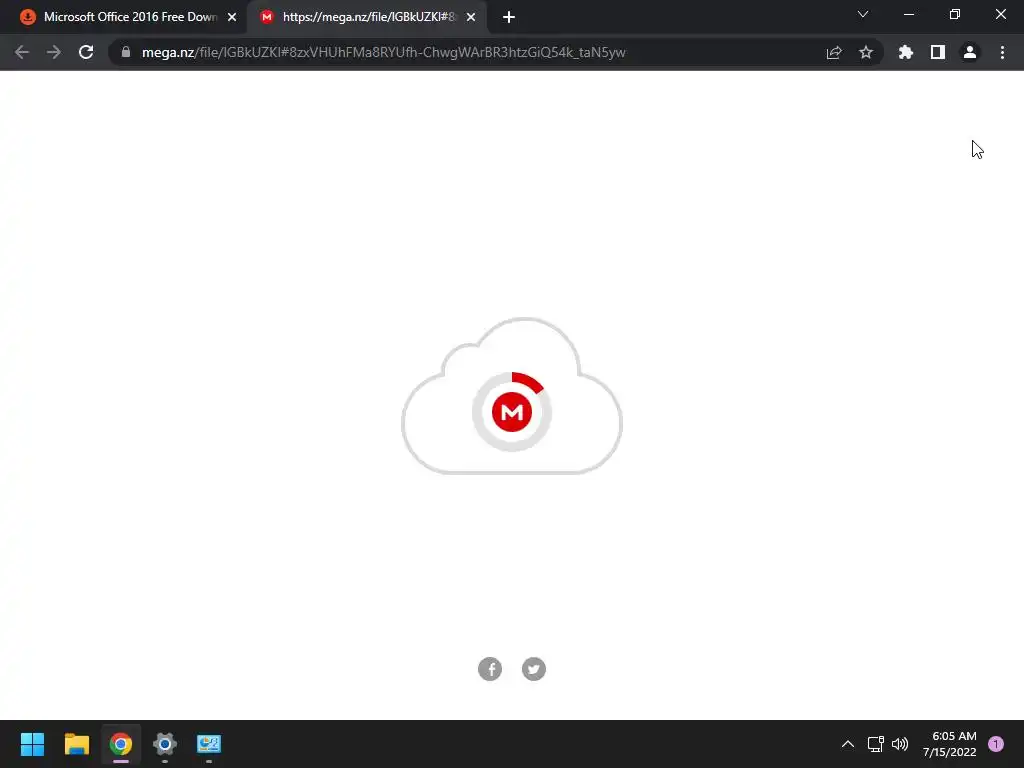Screen dimensions: 1024x768
Task: View site information lock icon
Action: pyautogui.click(x=126, y=52)
